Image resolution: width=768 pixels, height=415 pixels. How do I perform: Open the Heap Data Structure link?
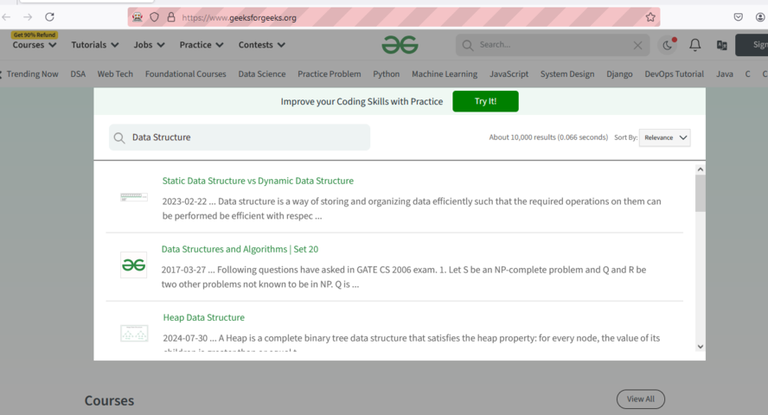pos(204,317)
